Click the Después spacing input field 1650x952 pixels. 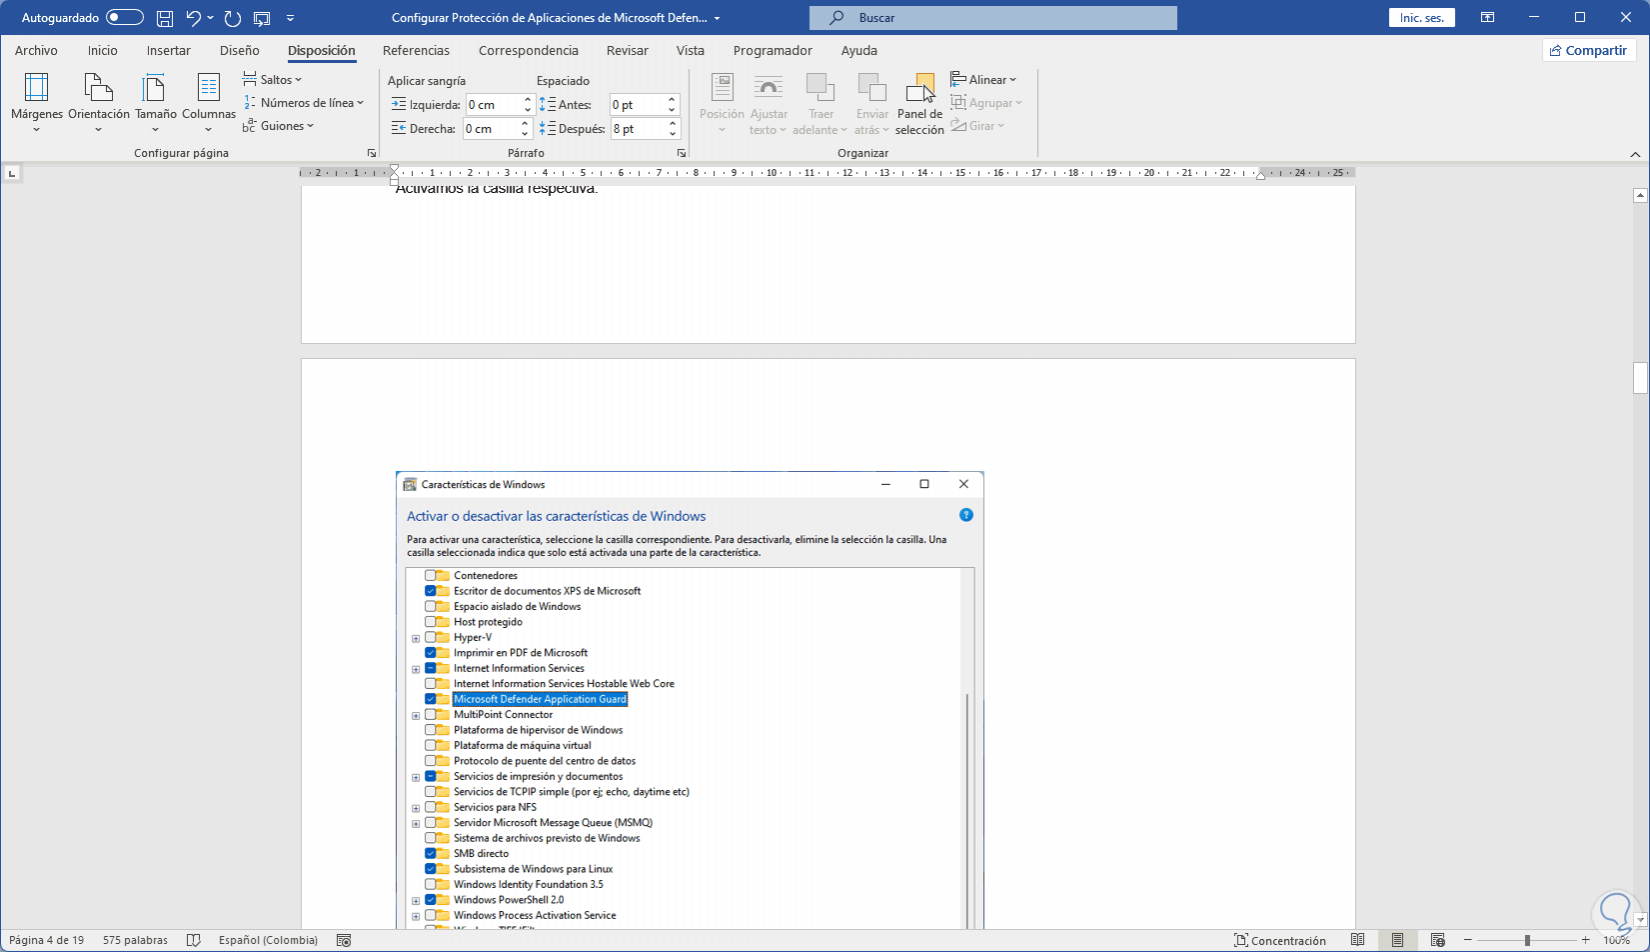(645, 129)
